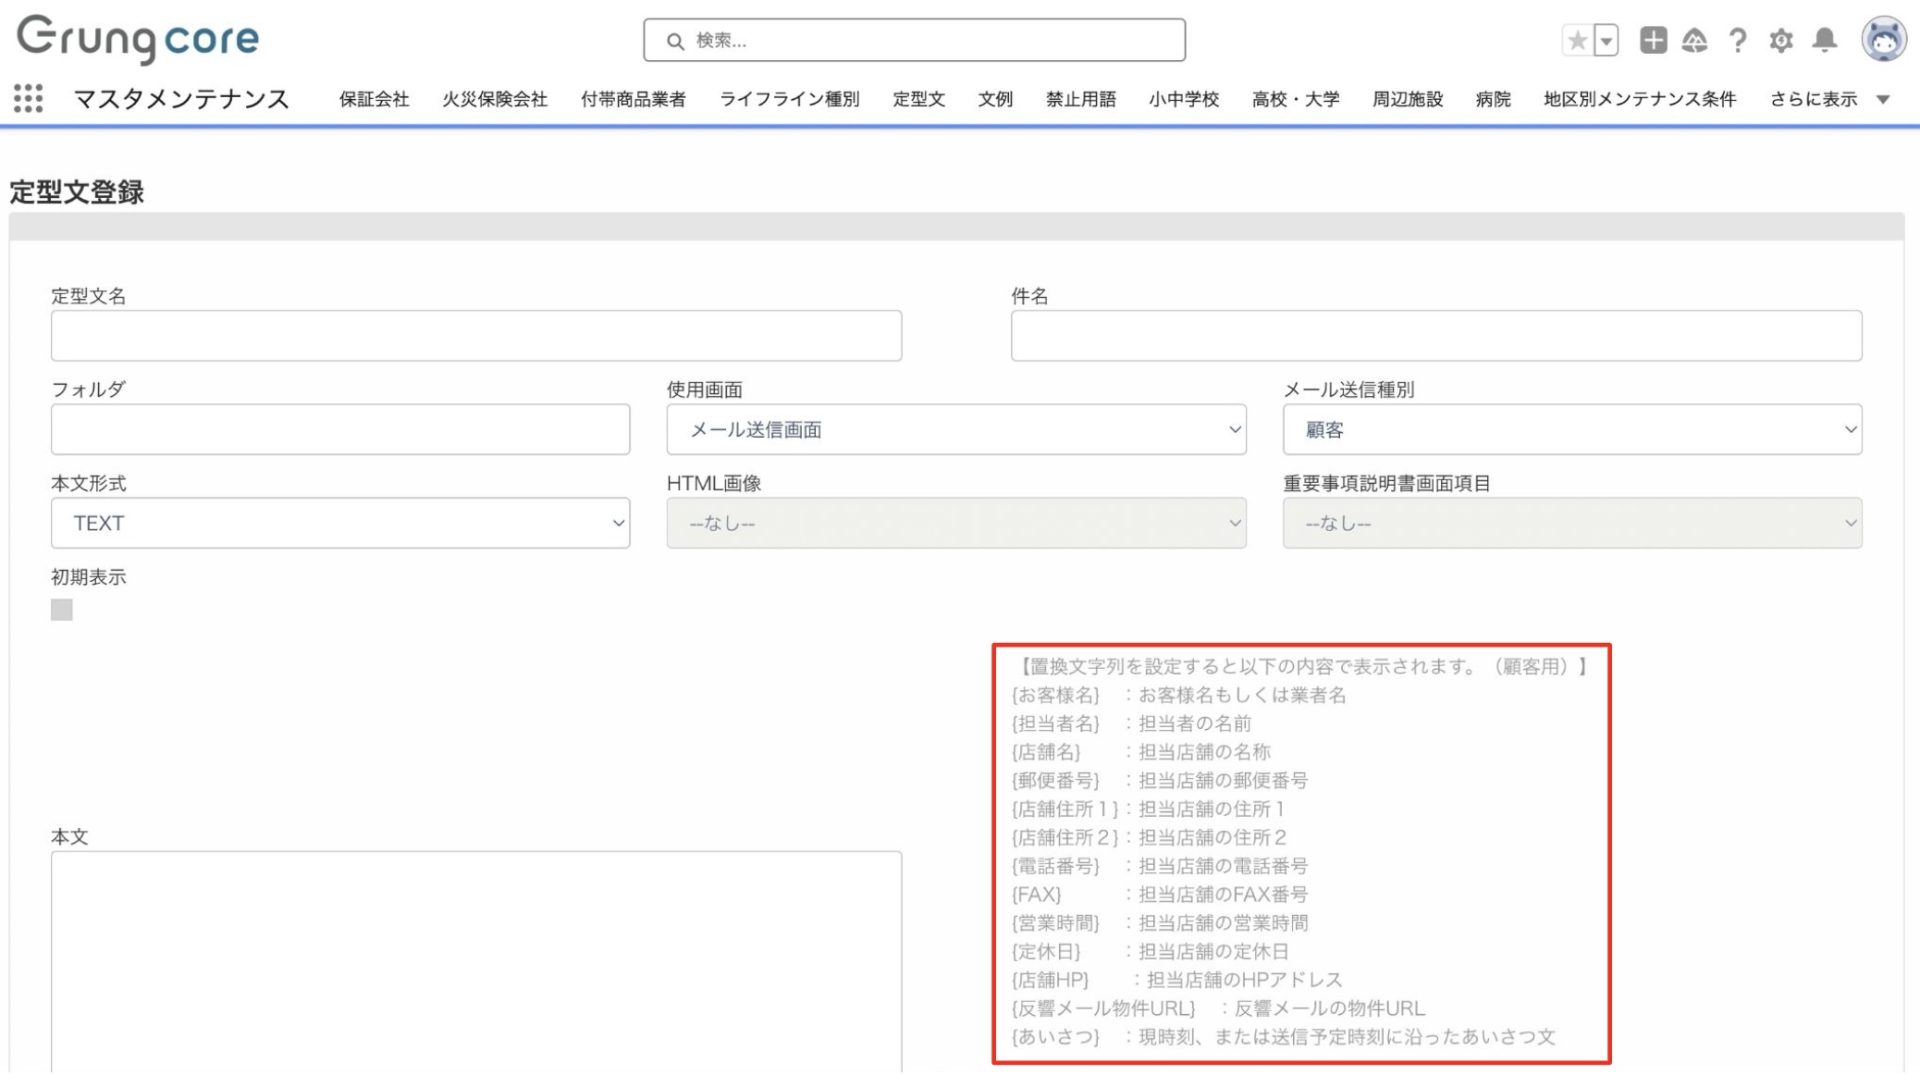The width and height of the screenshot is (1920, 1075).
Task: Open the user profile avatar
Action: (x=1883, y=40)
